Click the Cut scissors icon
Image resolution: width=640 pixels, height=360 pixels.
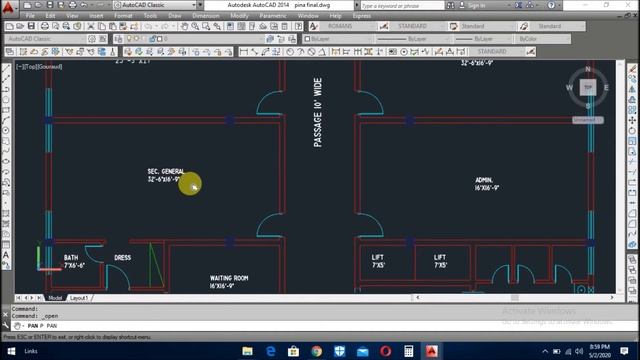pyautogui.click(x=91, y=26)
